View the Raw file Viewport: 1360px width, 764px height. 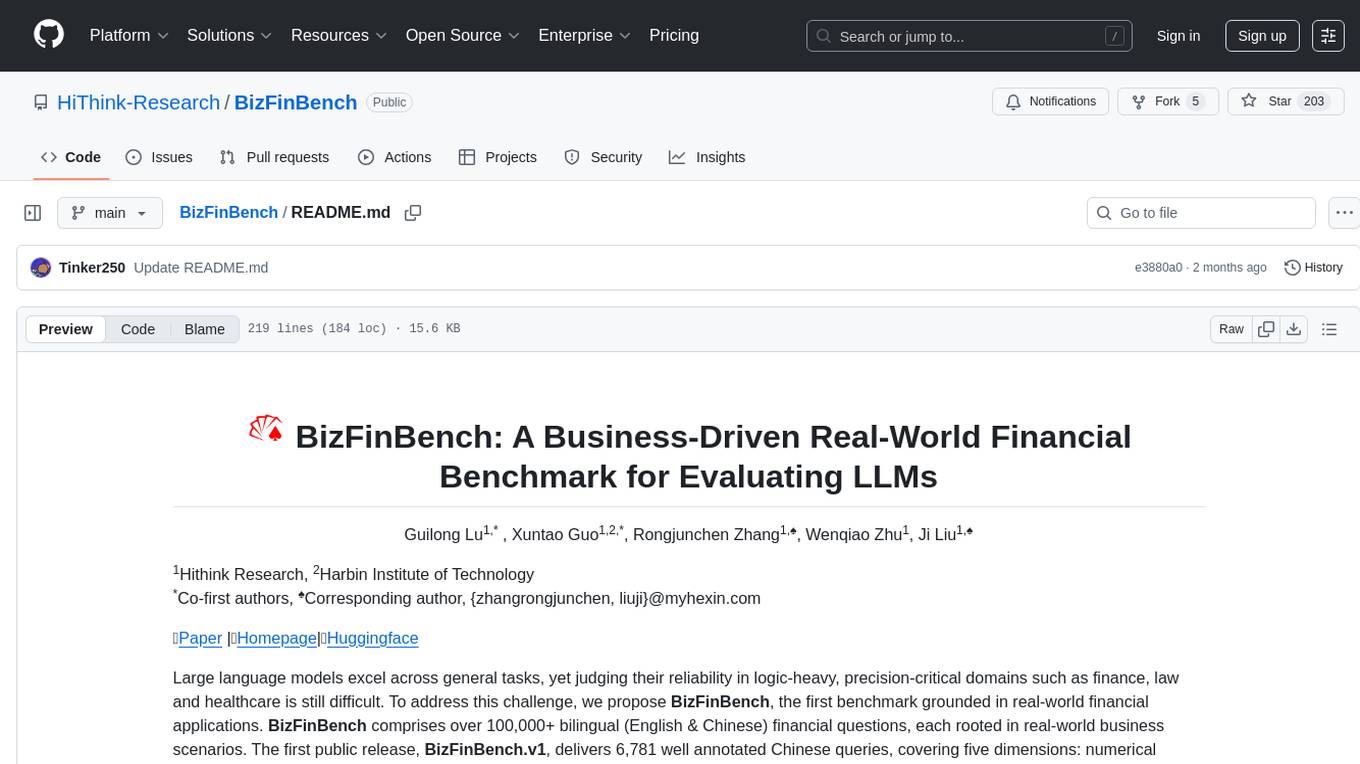click(x=1231, y=329)
